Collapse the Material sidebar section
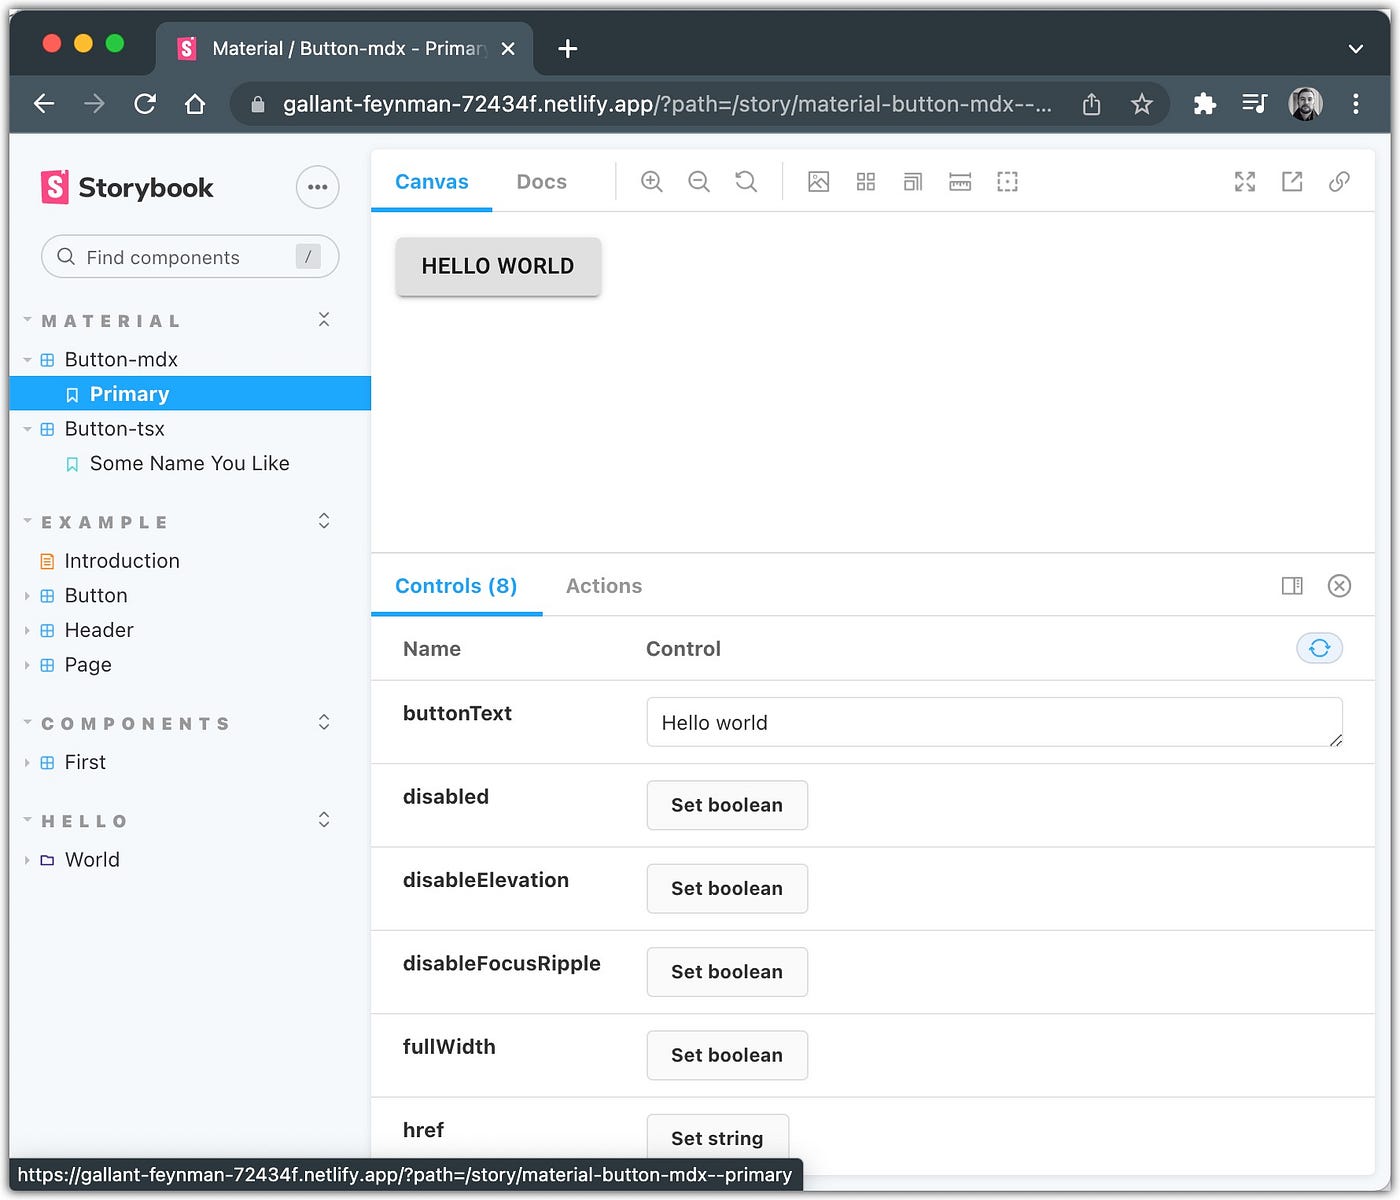Viewport: 1400px width, 1200px height. point(324,319)
